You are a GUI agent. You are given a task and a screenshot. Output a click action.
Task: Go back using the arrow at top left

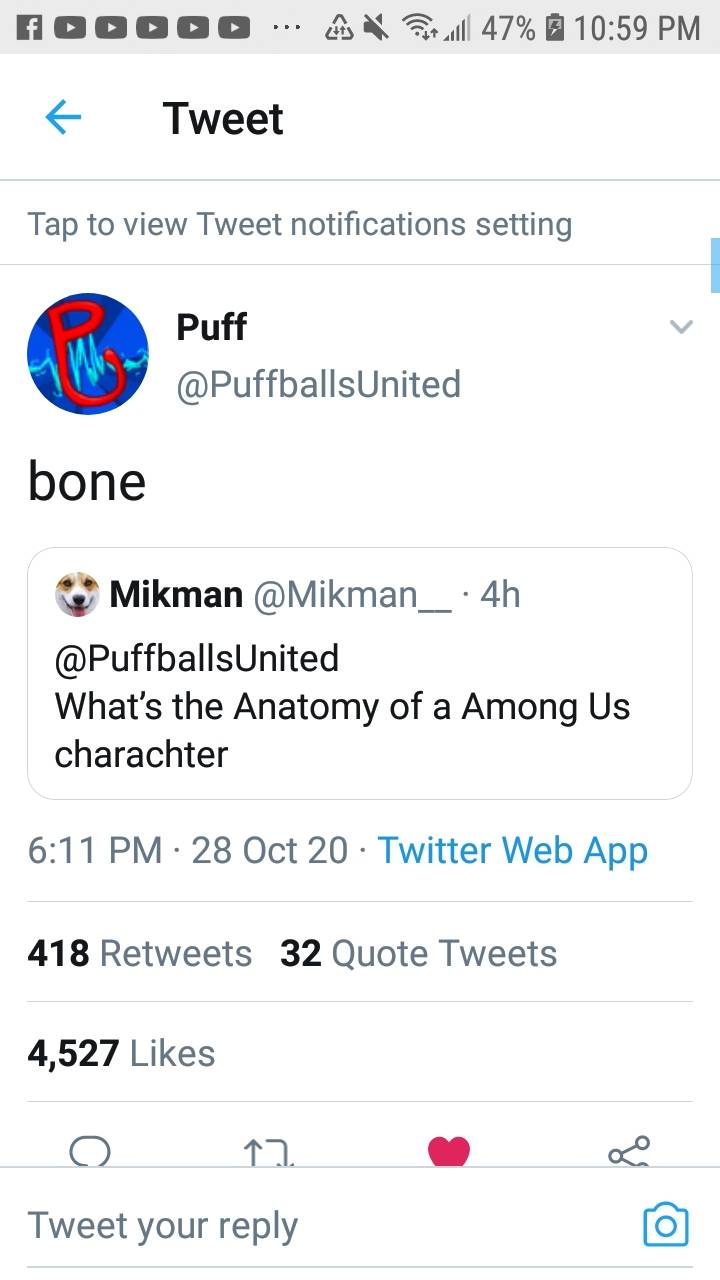pos(63,117)
